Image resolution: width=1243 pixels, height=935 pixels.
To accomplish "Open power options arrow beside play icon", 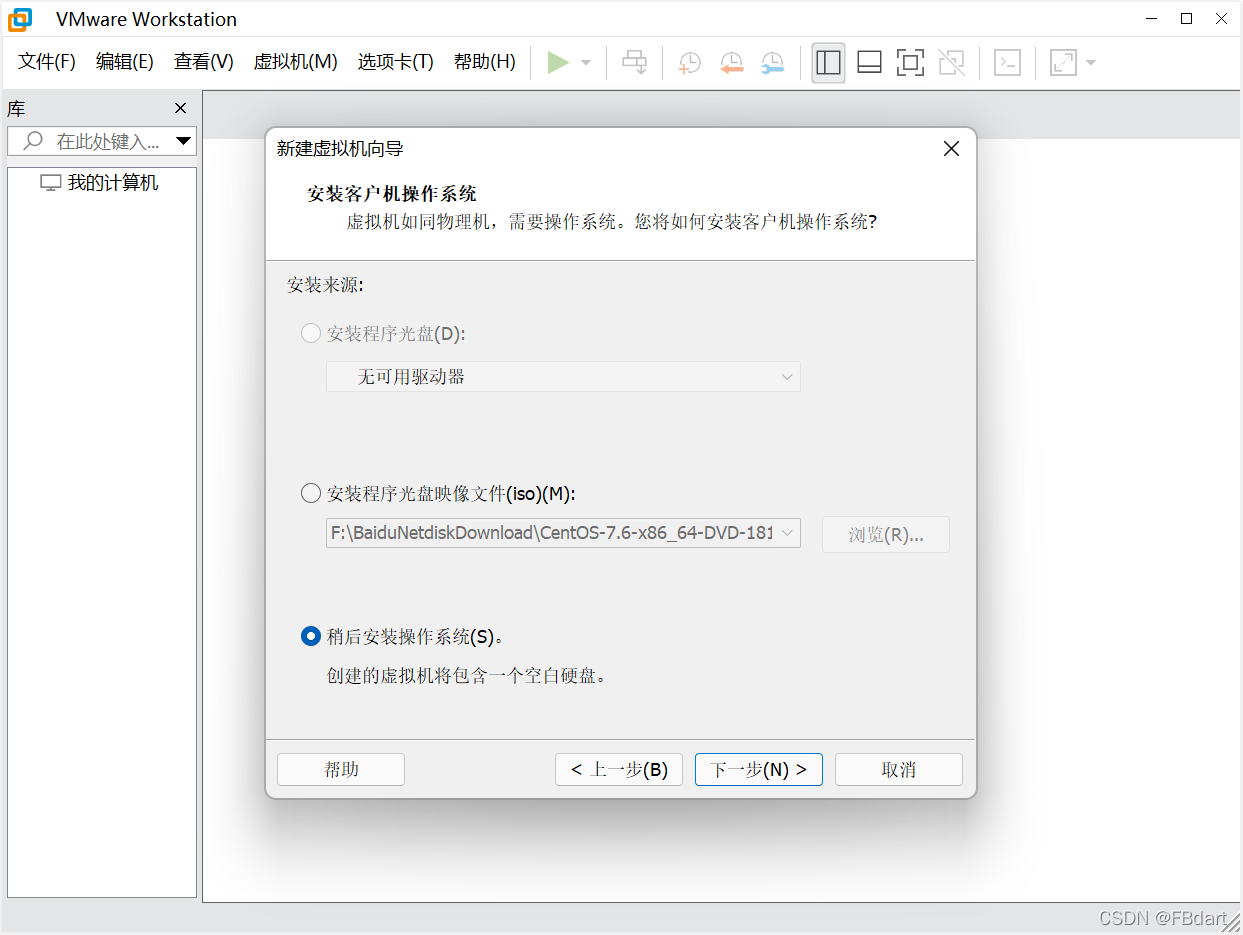I will click(x=586, y=62).
